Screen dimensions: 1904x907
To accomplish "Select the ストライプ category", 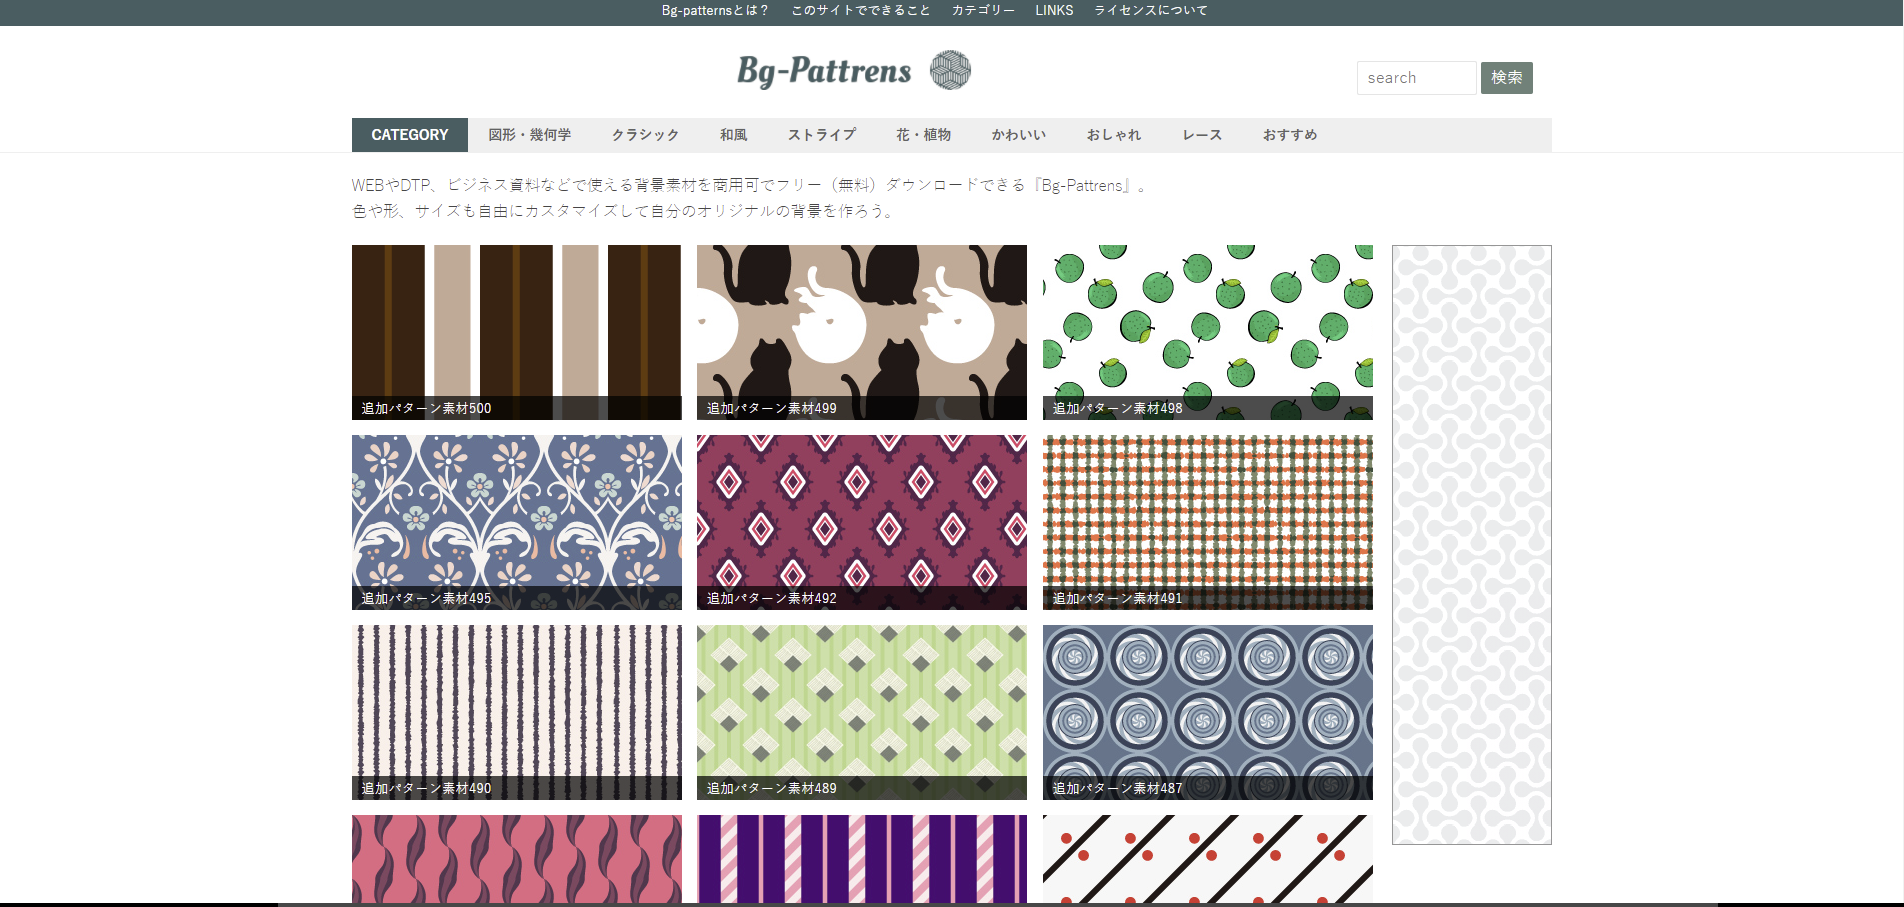I will point(821,135).
